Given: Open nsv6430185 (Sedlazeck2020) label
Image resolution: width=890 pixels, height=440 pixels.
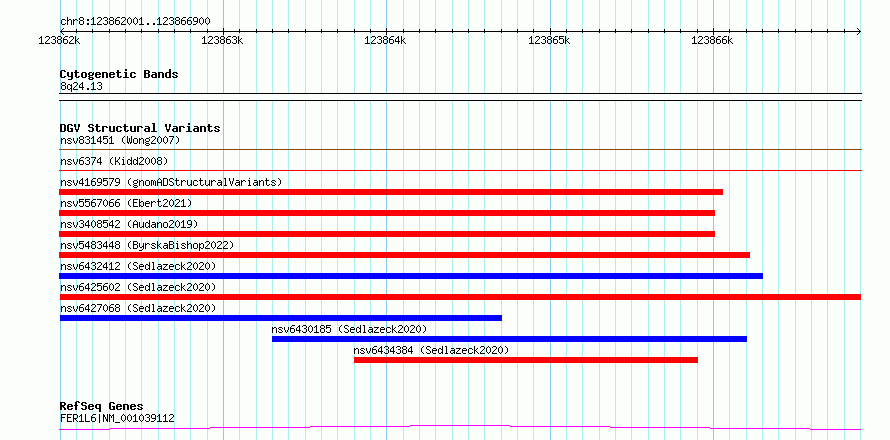Looking at the screenshot, I should coord(349,329).
